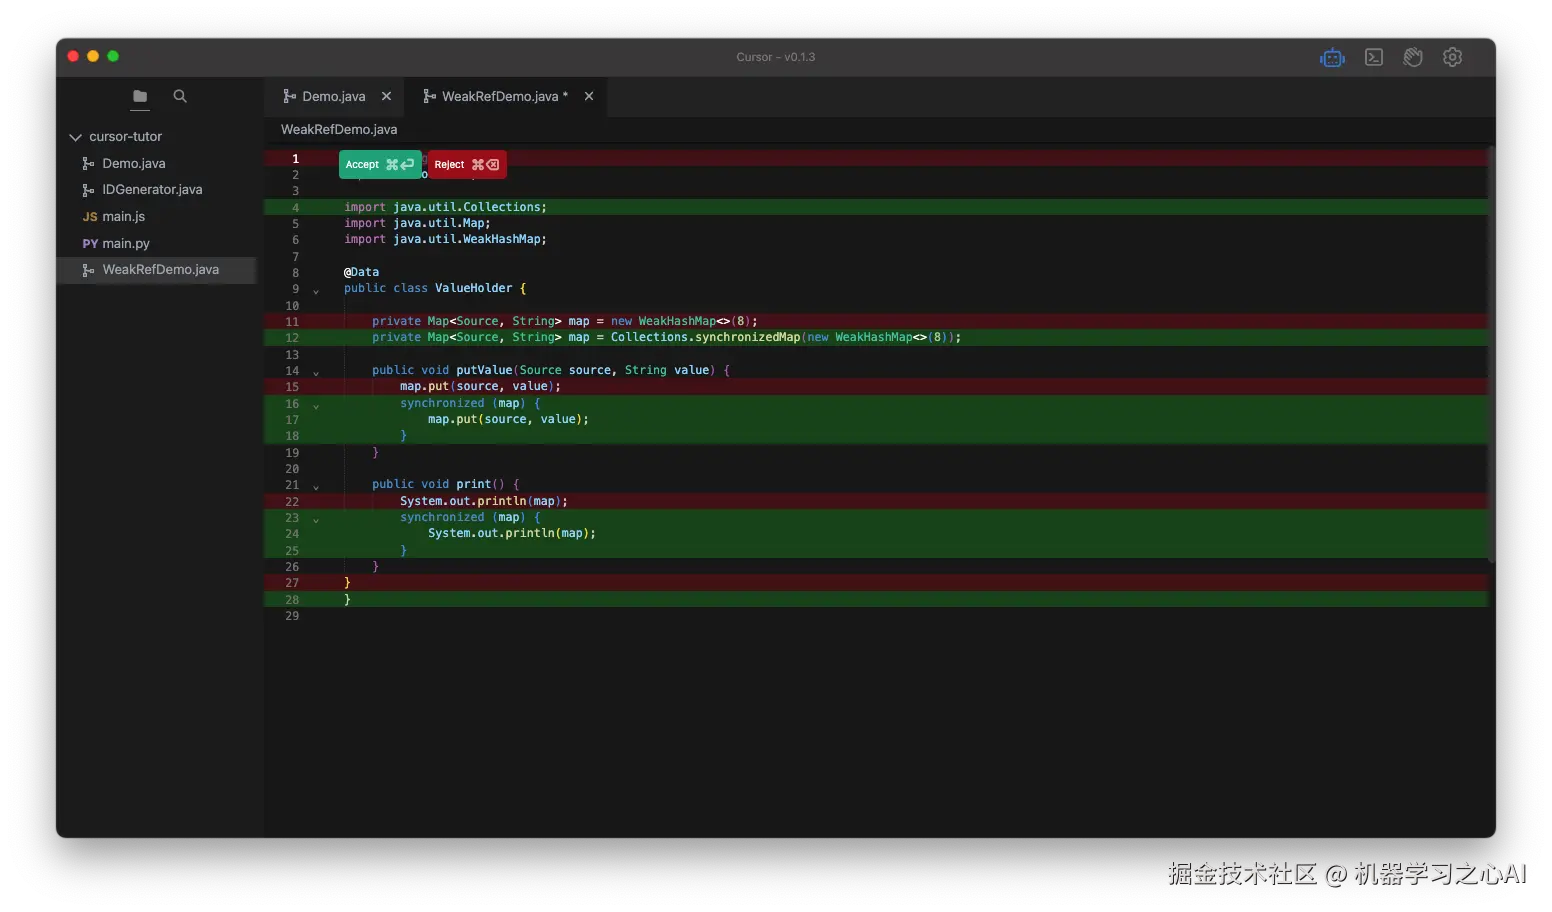This screenshot has height=912, width=1552.
Task: Collapse the ValueHolder class at line 9
Action: 316,289
